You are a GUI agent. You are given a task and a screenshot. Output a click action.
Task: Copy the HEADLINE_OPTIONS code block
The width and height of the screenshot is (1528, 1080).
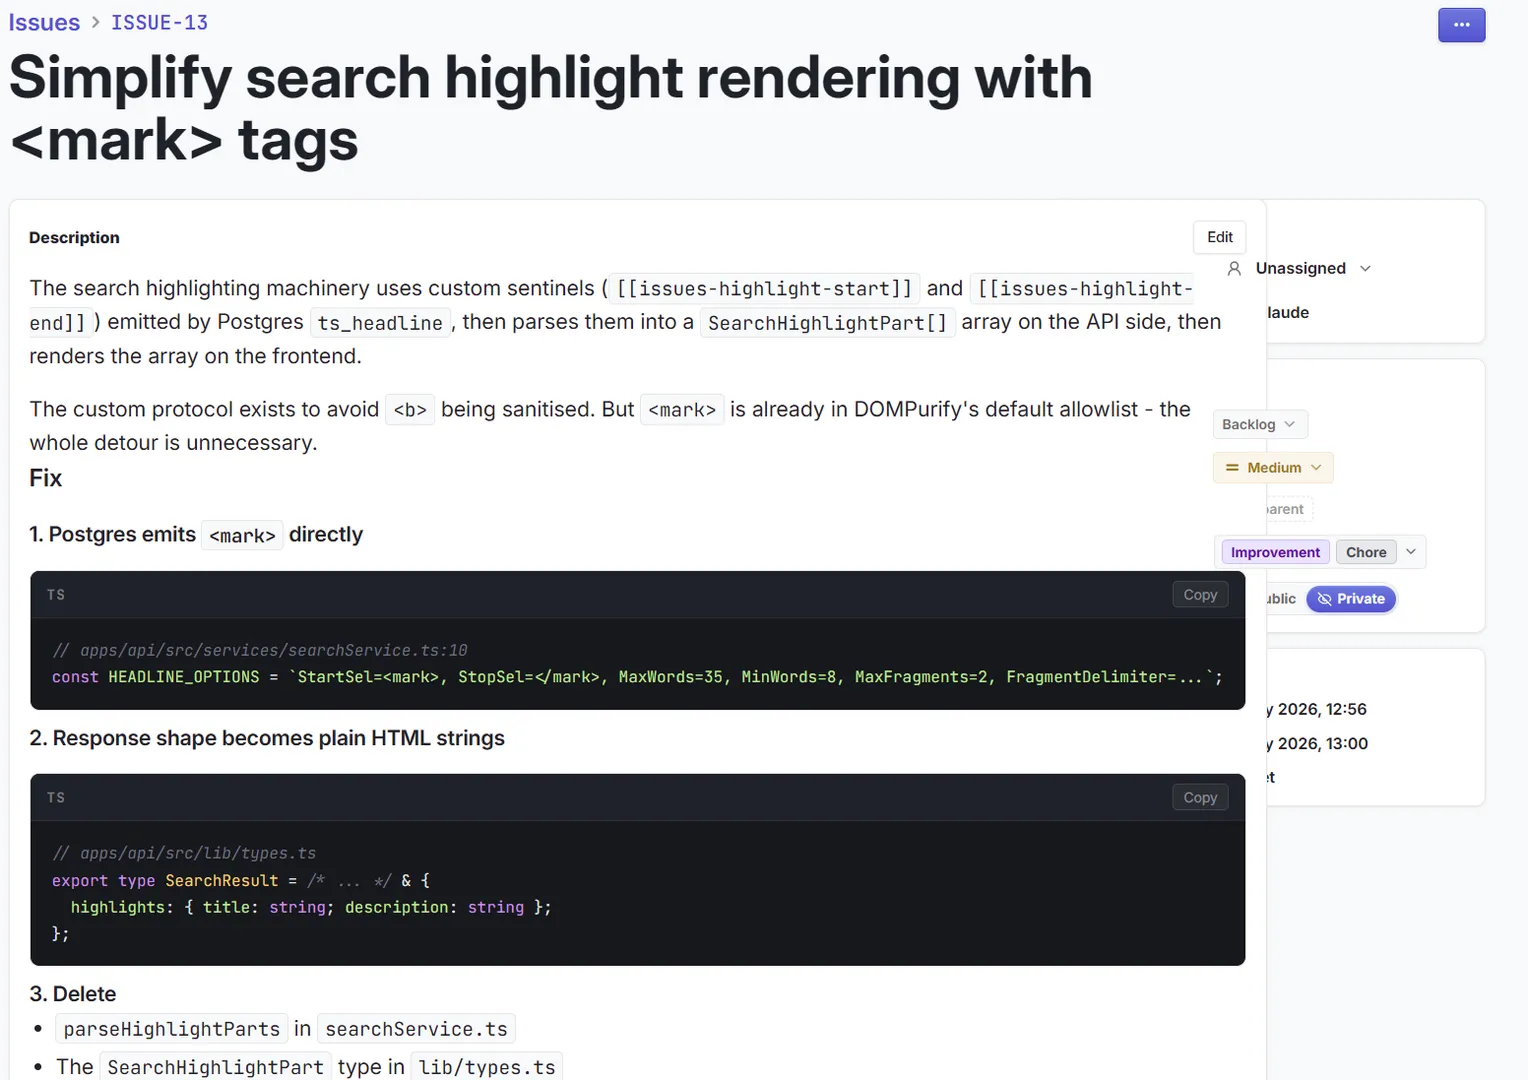coord(1200,595)
